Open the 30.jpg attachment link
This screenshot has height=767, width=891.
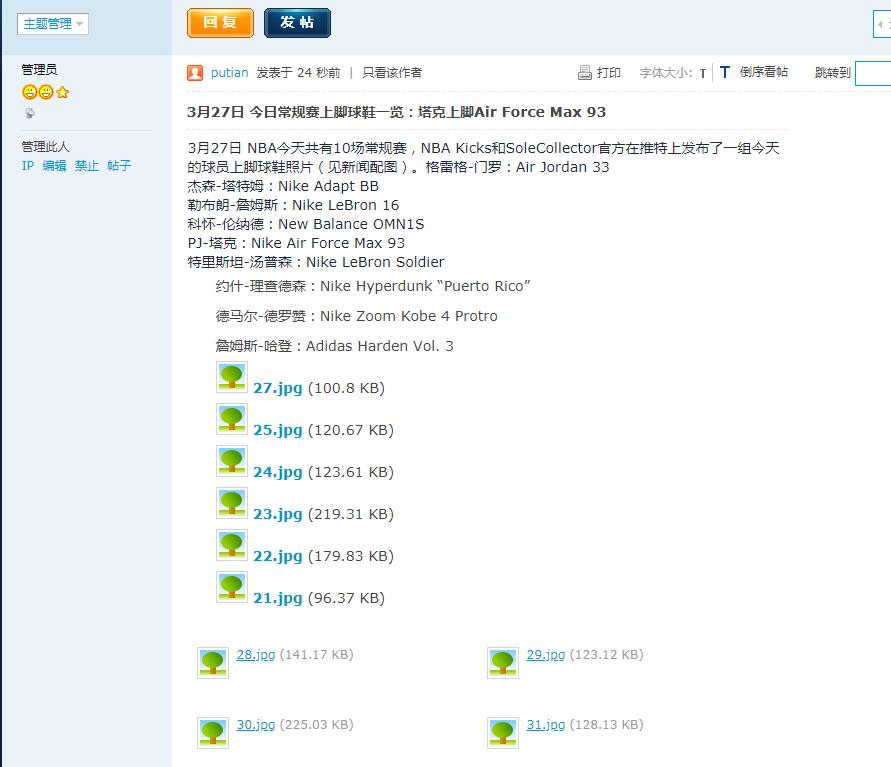pos(256,725)
